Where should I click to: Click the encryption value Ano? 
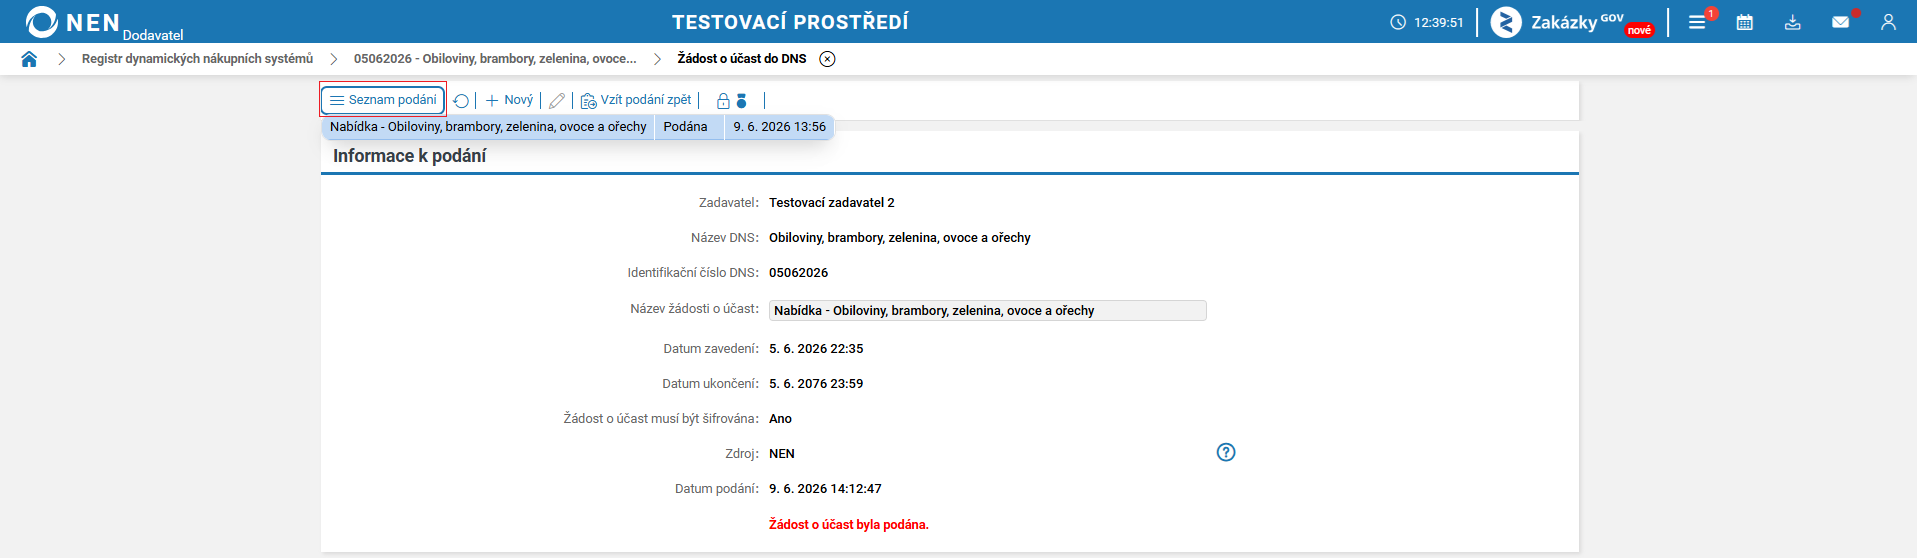click(x=780, y=419)
